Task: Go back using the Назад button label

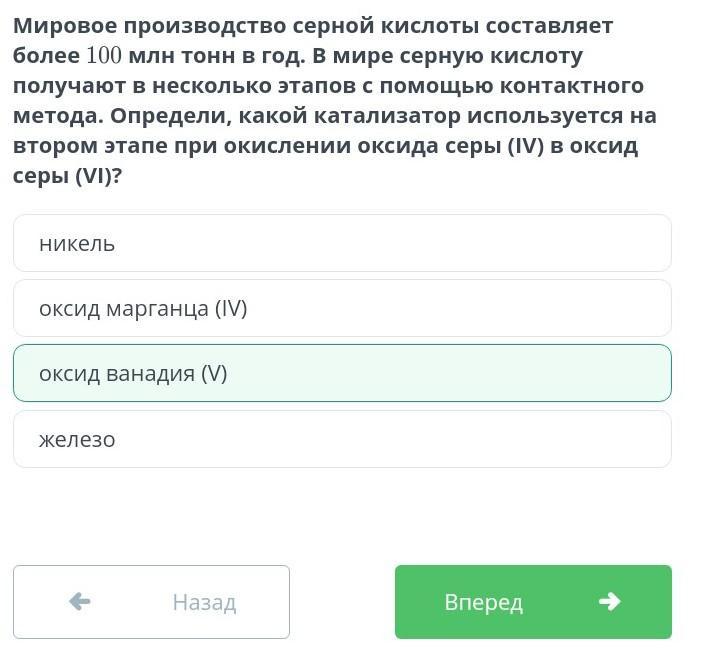Action: (204, 602)
